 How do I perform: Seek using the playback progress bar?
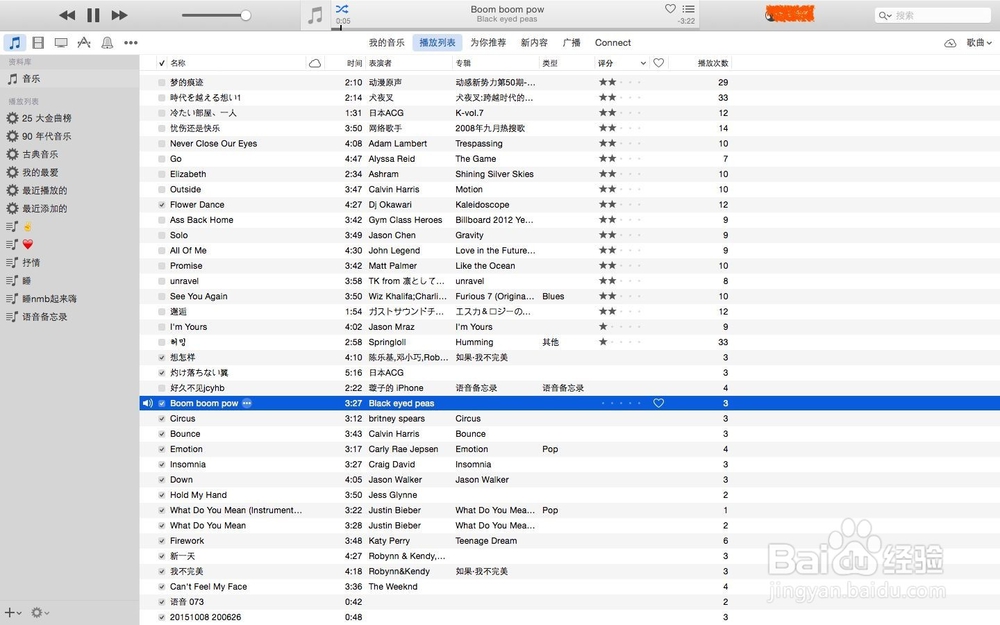(x=515, y=28)
